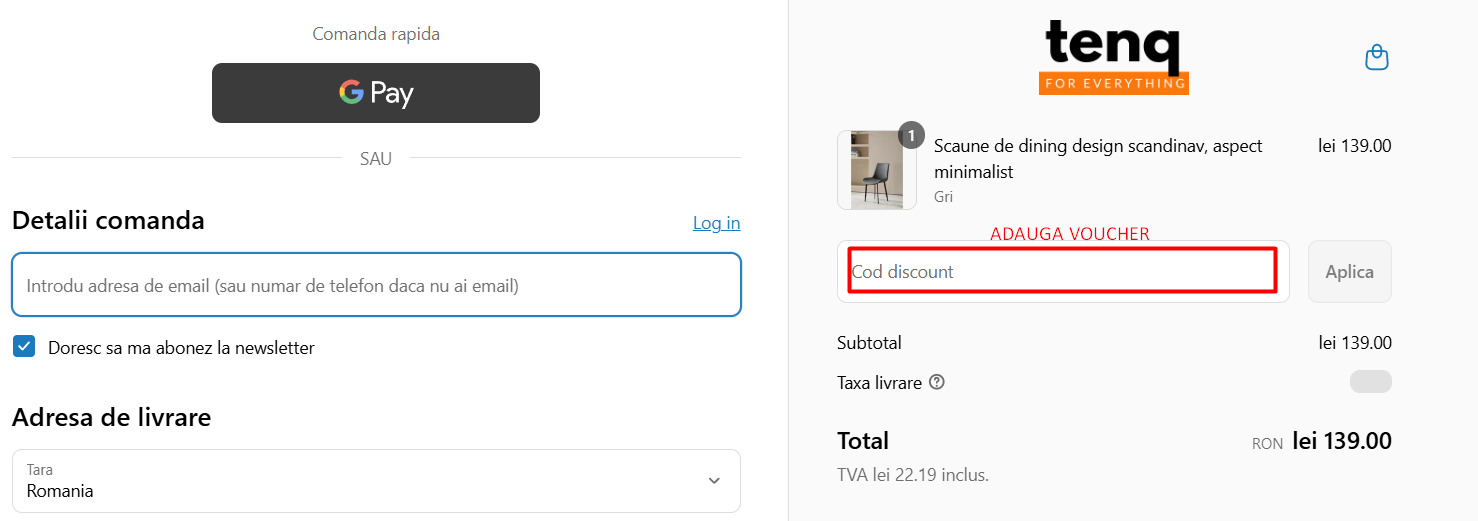Pay with the Google Pay button
Viewport: 1478px width, 521px height.
click(376, 93)
